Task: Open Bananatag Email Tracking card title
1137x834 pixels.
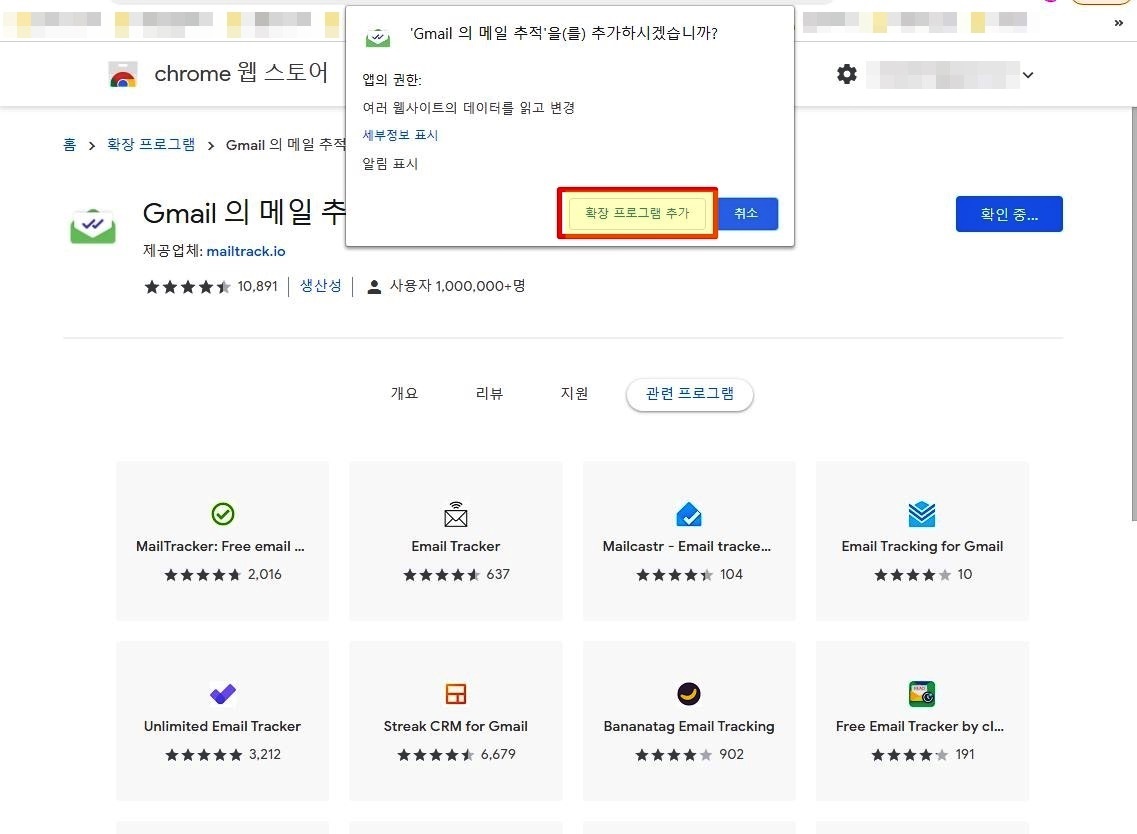Action: 689,726
